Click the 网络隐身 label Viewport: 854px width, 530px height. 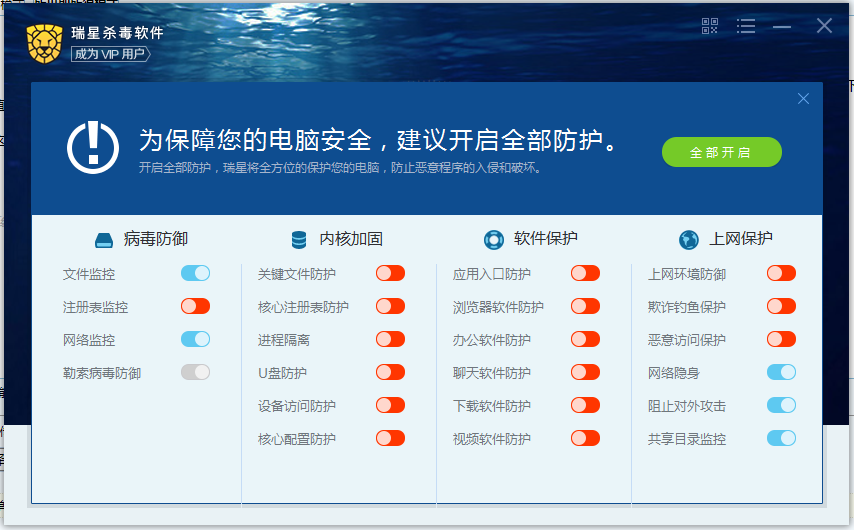674,374
